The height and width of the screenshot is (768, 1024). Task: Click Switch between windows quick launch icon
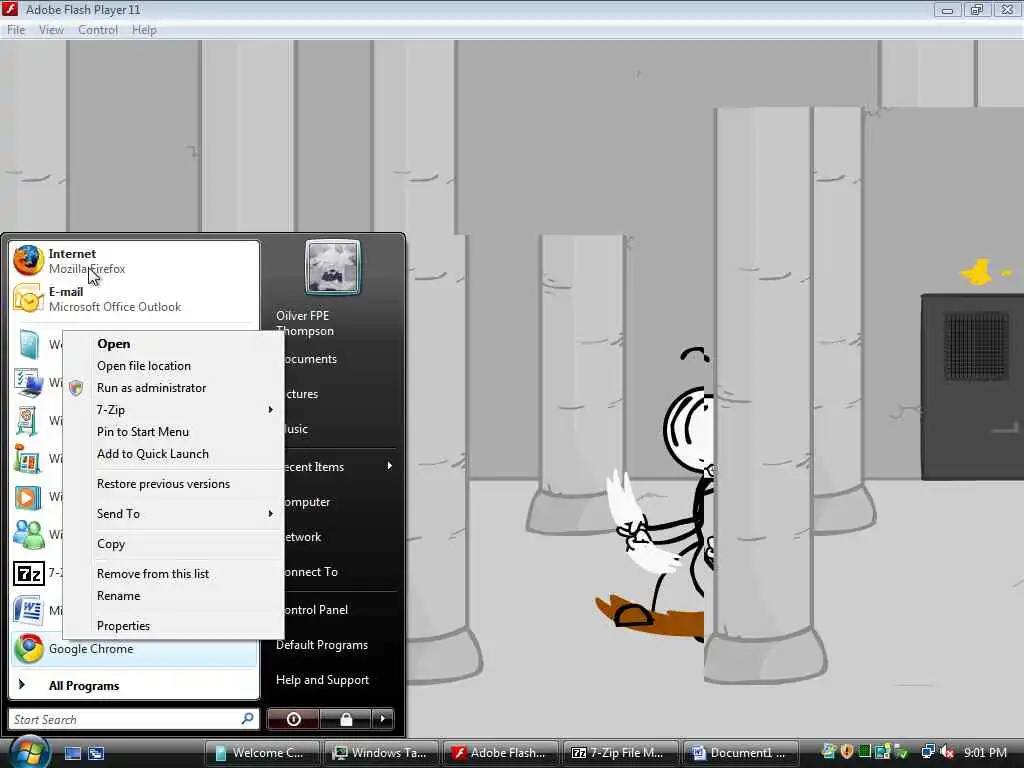point(96,753)
